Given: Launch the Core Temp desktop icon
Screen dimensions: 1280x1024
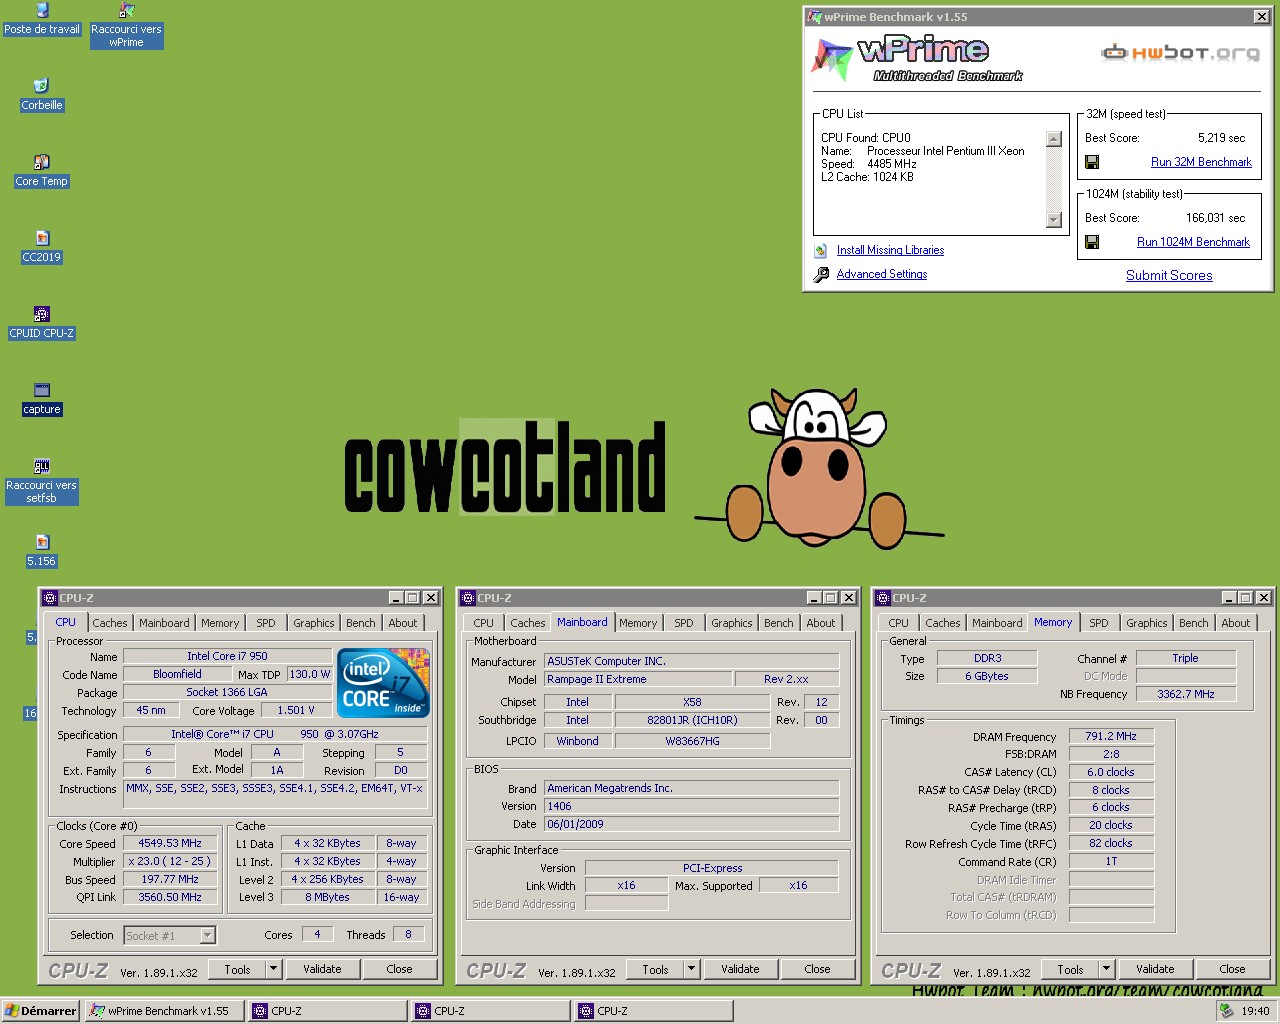Looking at the screenshot, I should [x=42, y=162].
